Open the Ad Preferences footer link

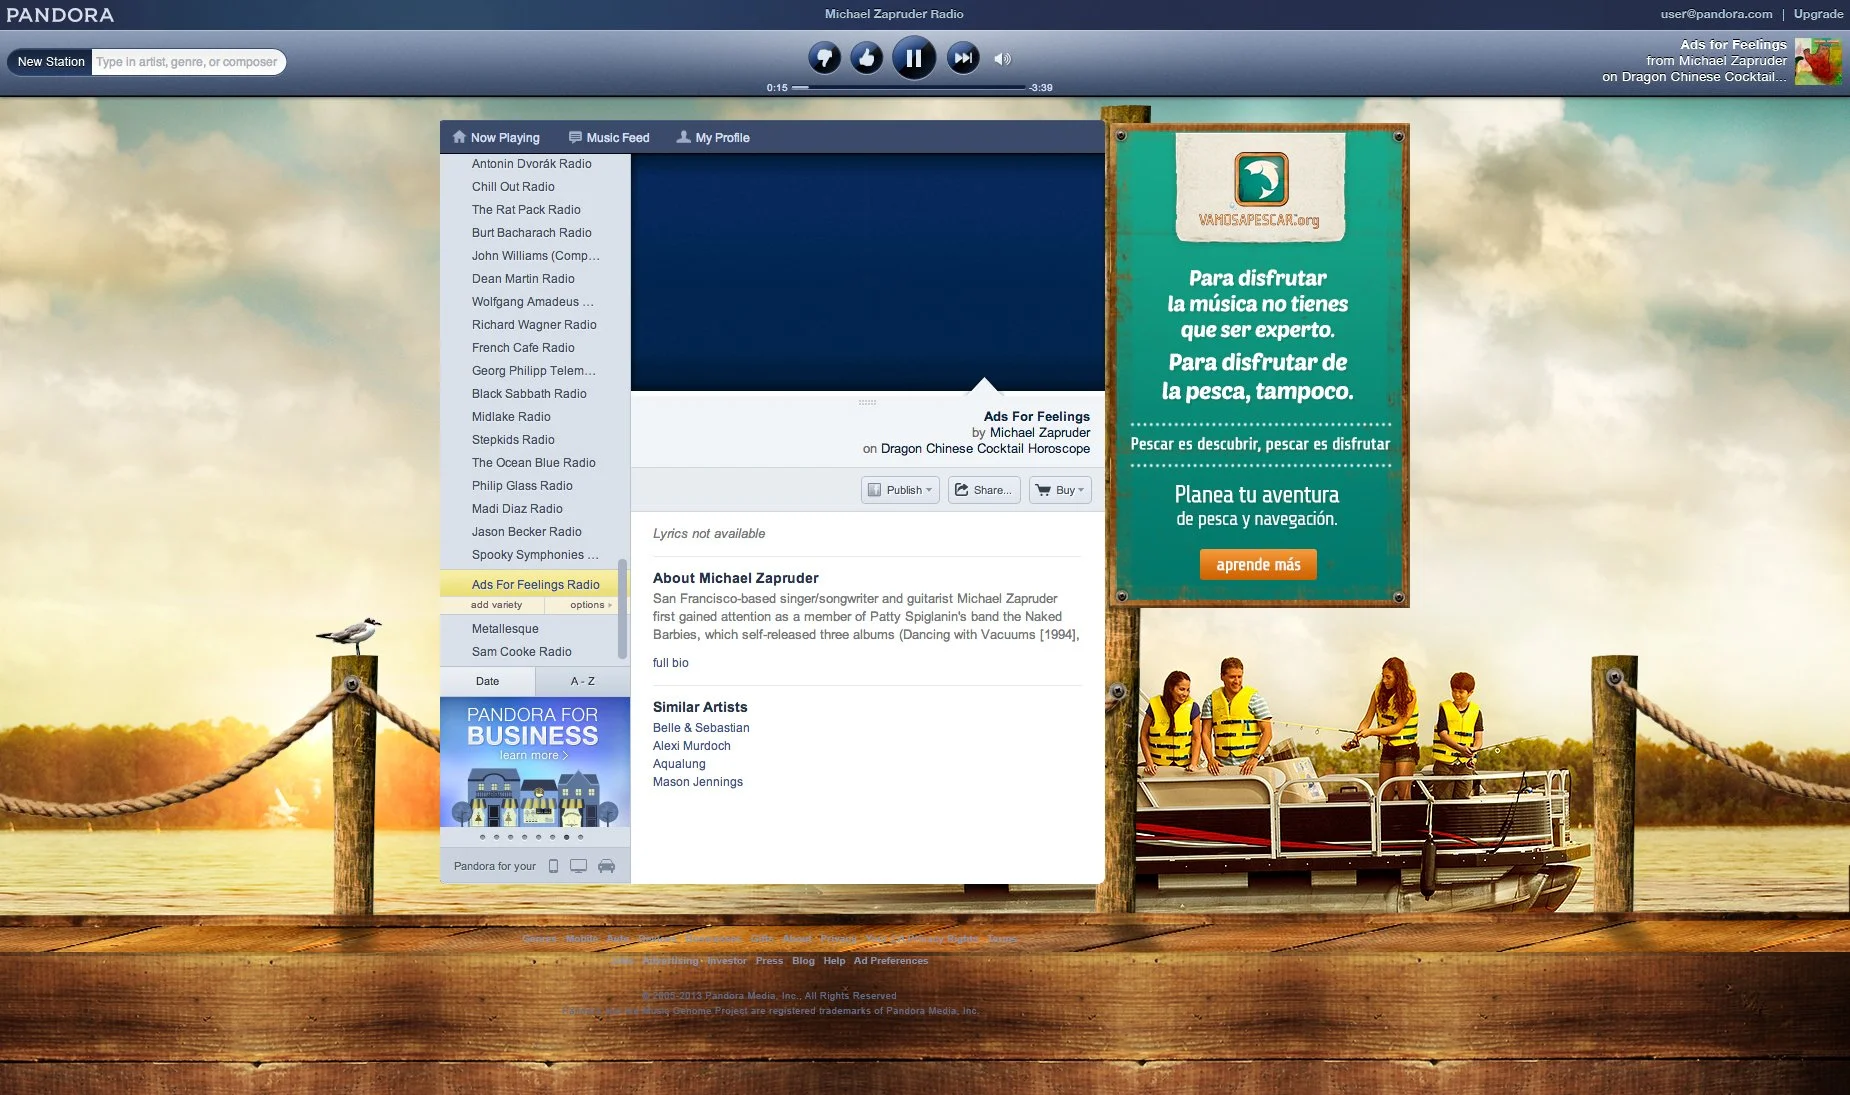click(891, 961)
